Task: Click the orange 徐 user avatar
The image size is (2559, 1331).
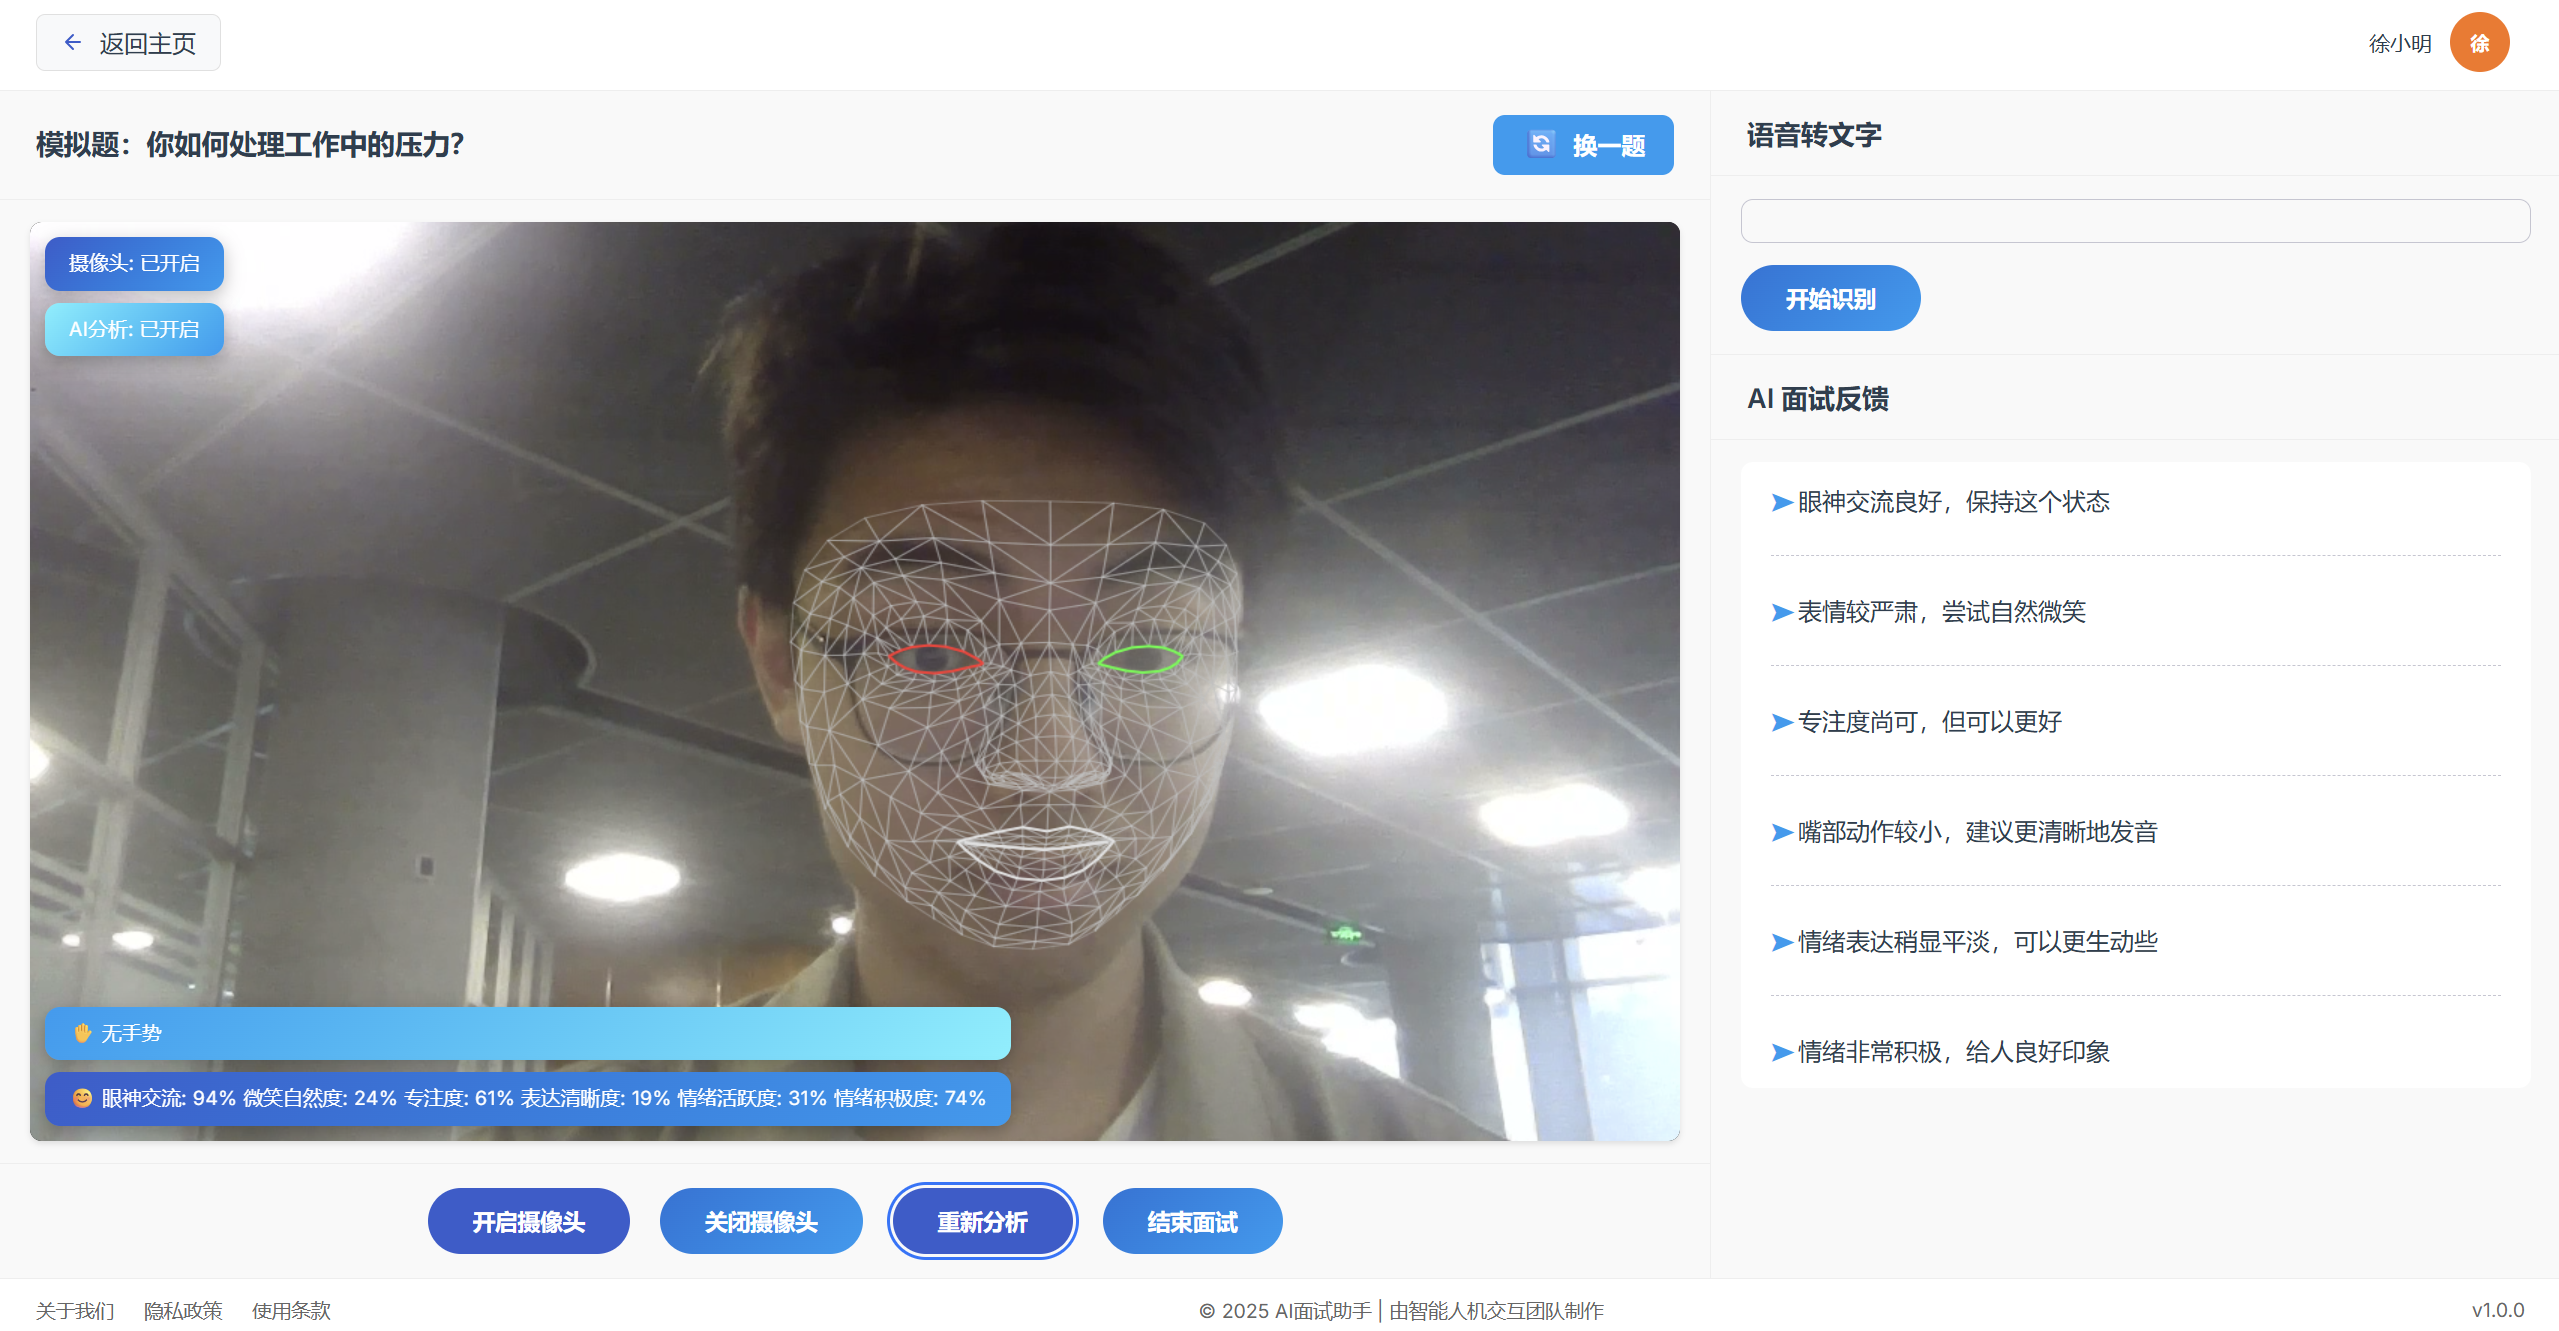Action: 2478,42
